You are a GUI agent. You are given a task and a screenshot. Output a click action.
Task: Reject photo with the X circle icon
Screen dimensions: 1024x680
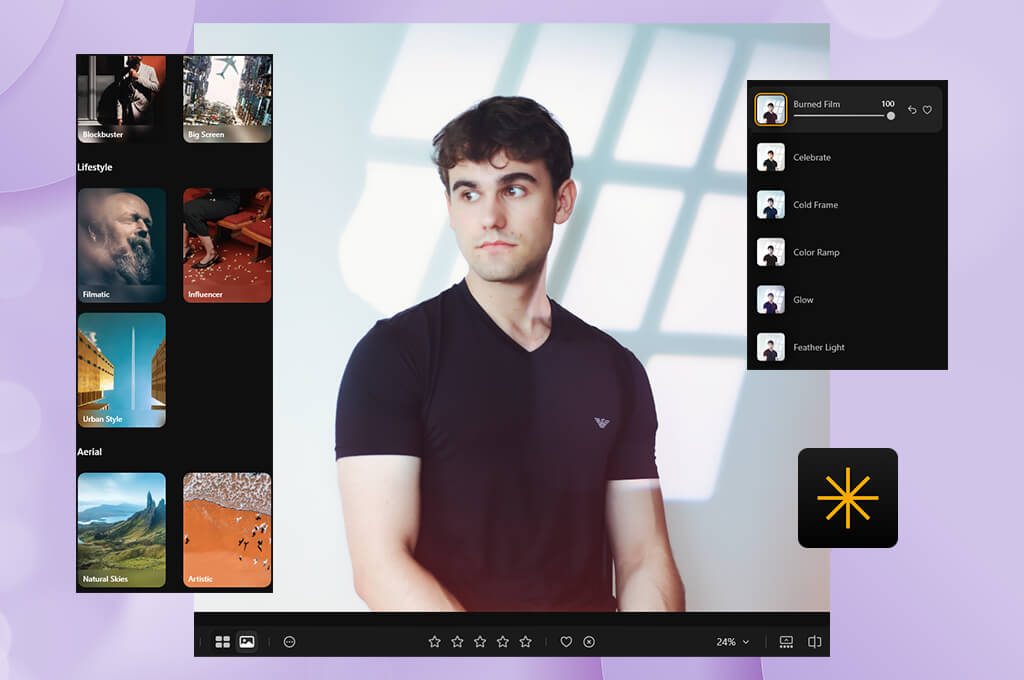click(x=589, y=642)
